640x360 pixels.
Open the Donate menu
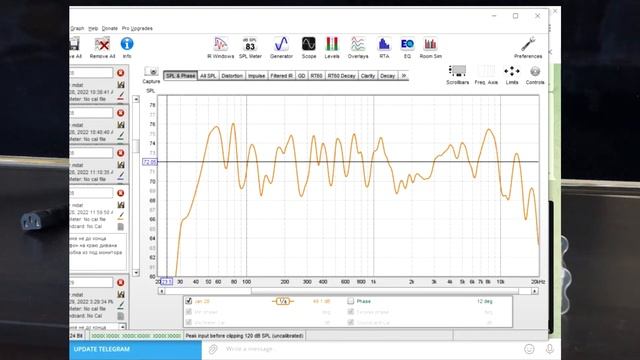click(x=109, y=28)
